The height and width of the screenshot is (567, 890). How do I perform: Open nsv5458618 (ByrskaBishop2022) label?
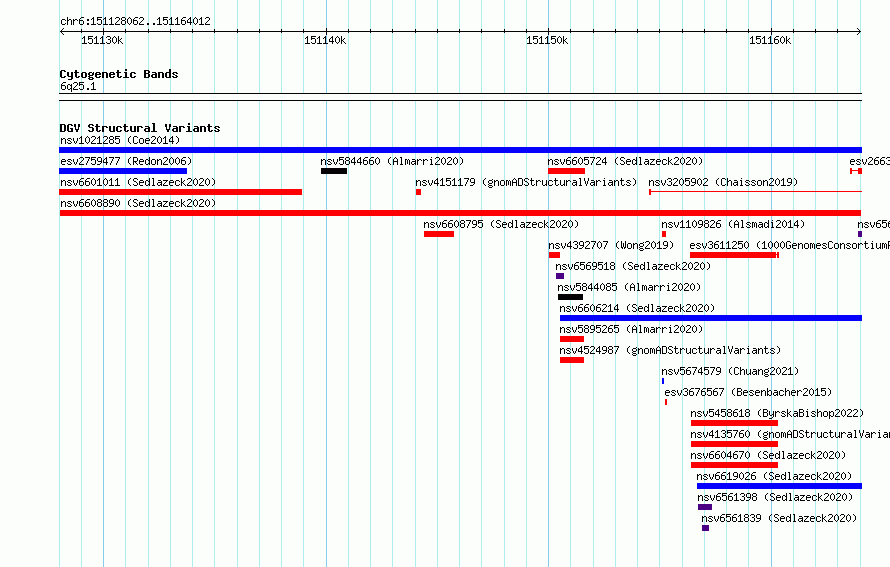777,413
